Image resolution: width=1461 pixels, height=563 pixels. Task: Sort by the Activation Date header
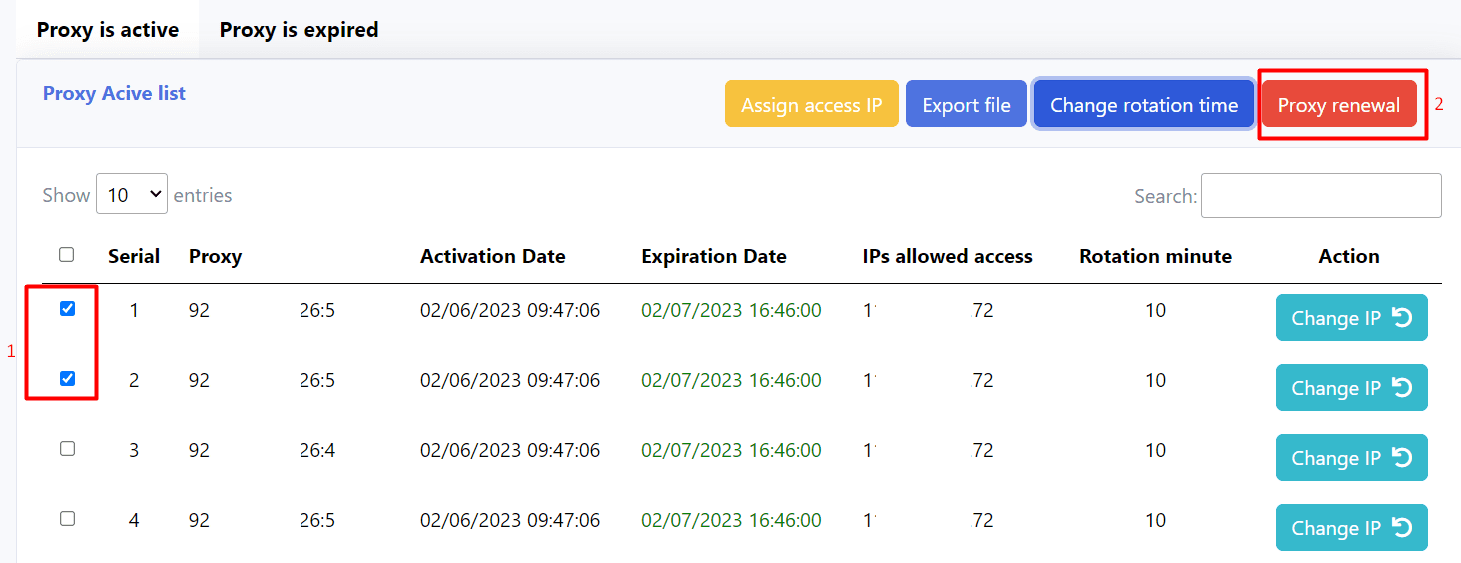click(492, 257)
